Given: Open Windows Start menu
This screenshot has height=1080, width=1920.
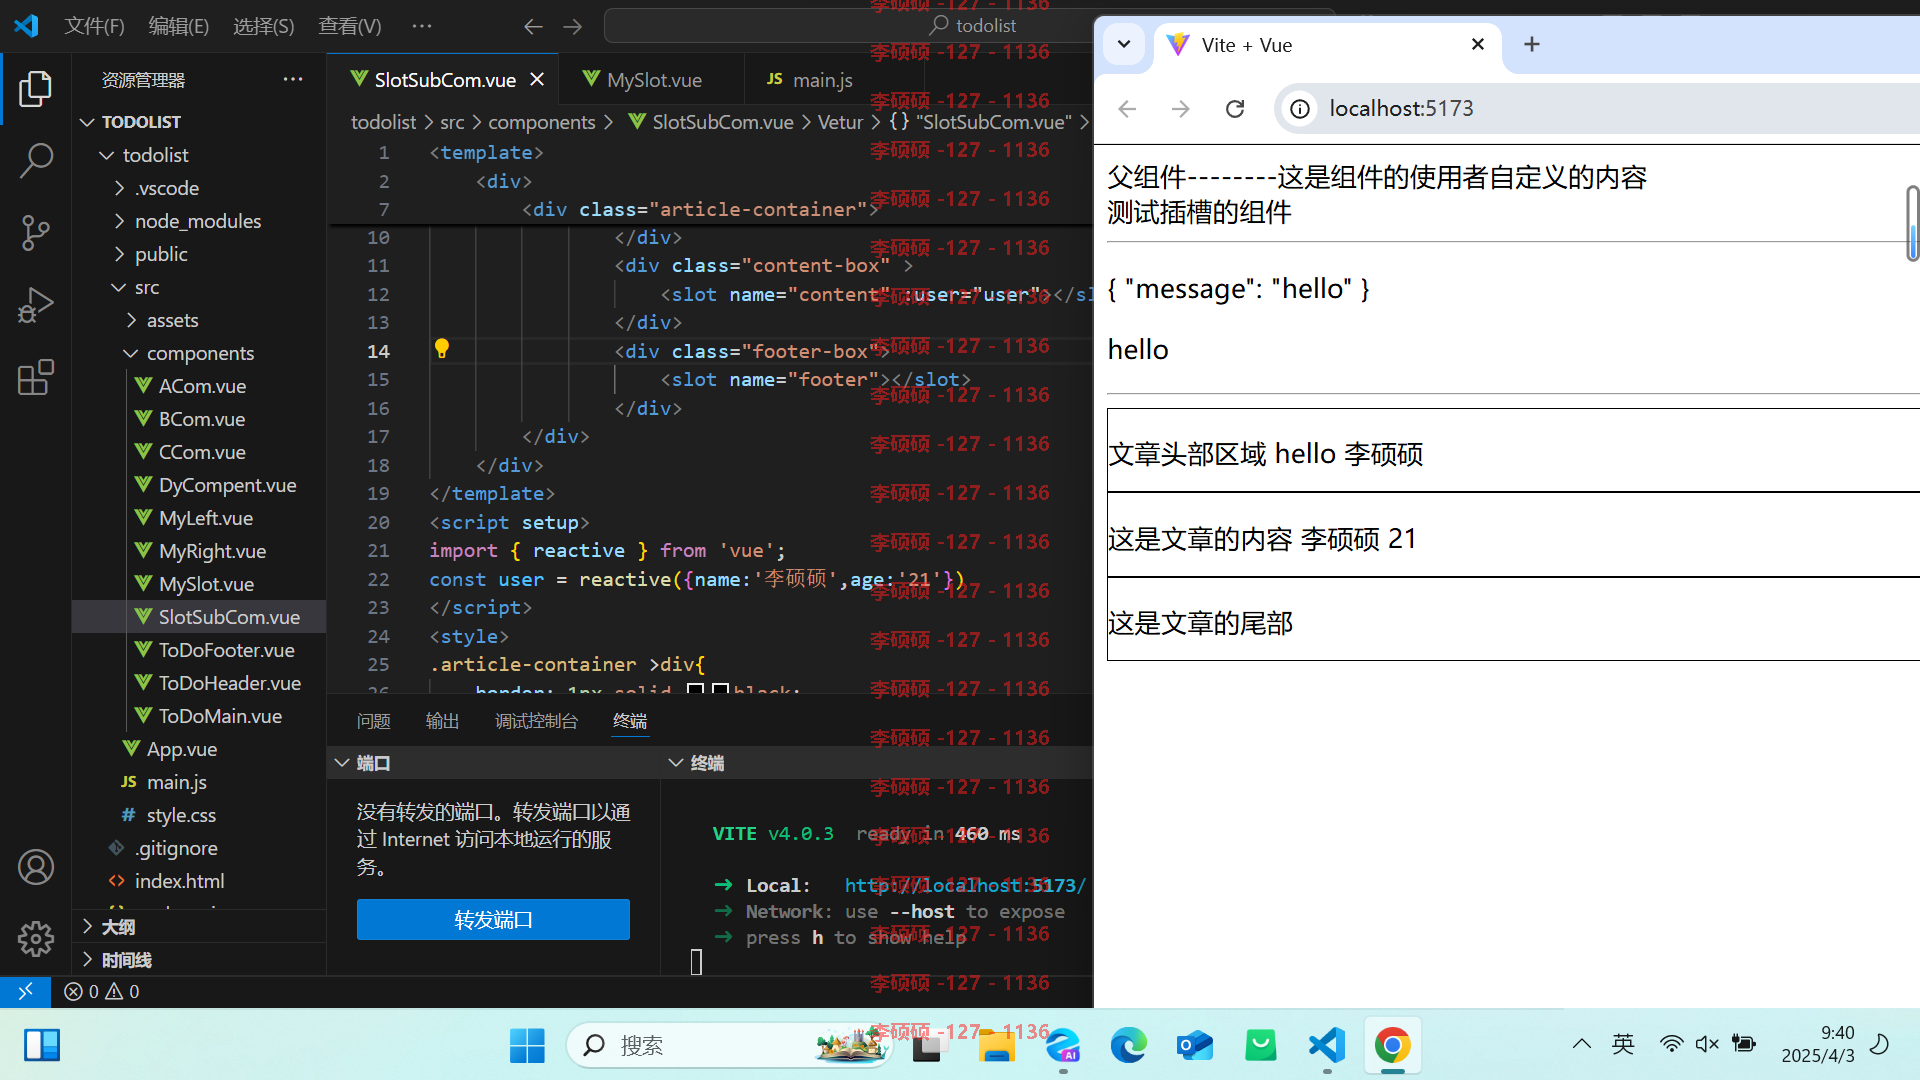Looking at the screenshot, I should 527,1045.
